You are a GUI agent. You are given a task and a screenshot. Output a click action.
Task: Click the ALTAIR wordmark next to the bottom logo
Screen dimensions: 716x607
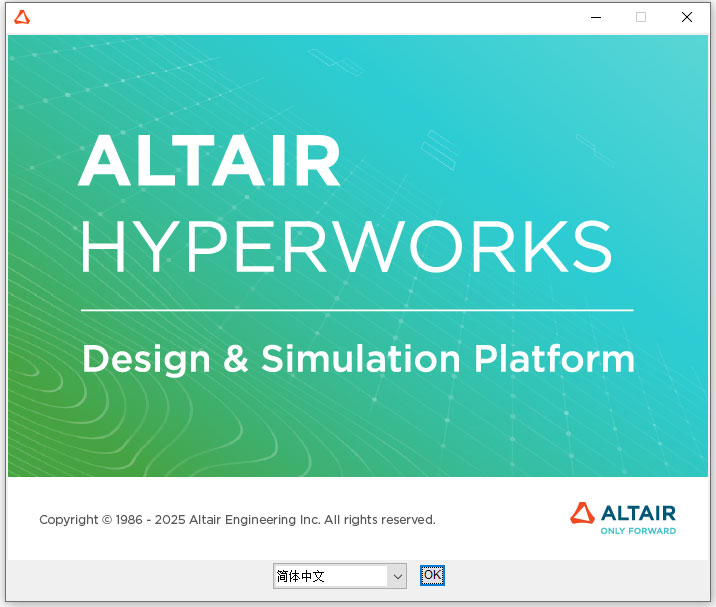point(638,513)
